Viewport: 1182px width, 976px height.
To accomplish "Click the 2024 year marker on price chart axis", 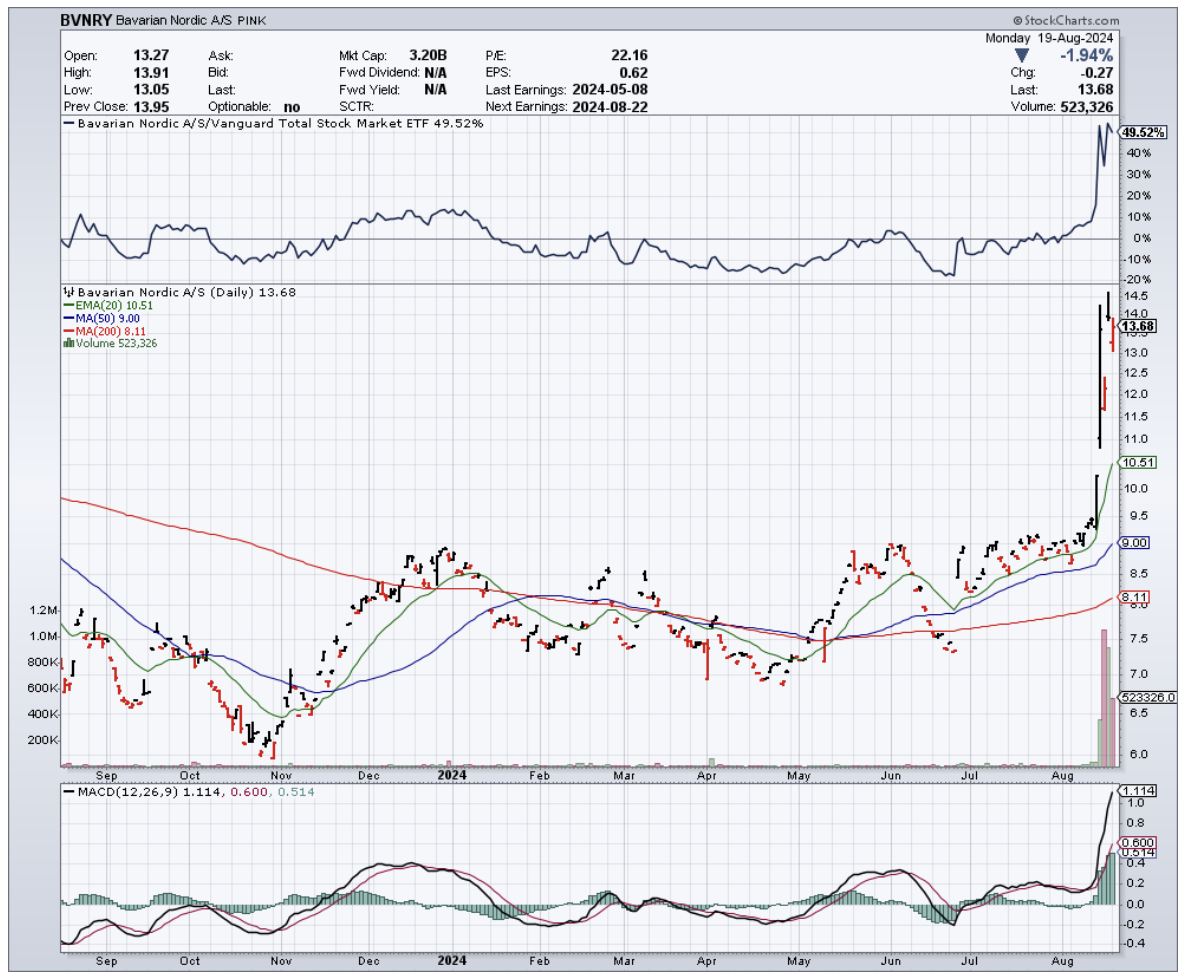I will click(452, 774).
